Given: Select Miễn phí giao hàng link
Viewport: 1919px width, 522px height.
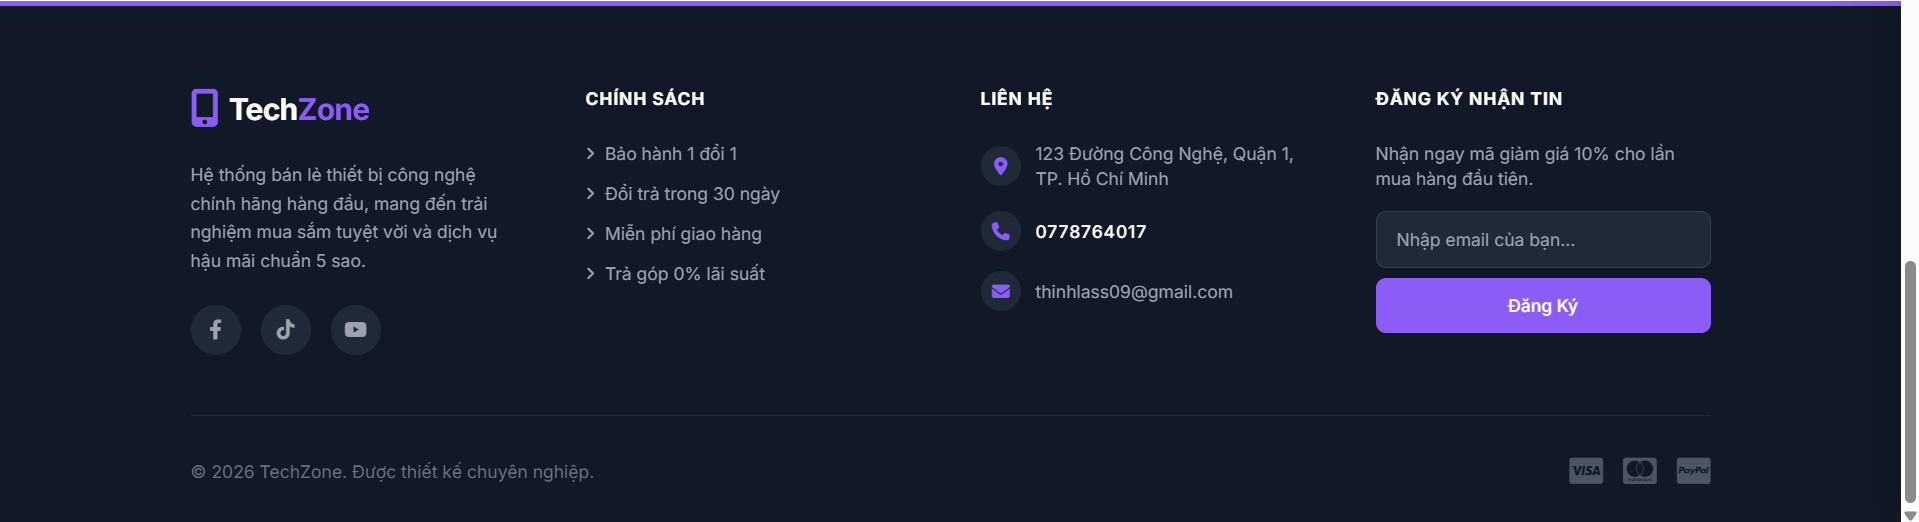Looking at the screenshot, I should [682, 234].
